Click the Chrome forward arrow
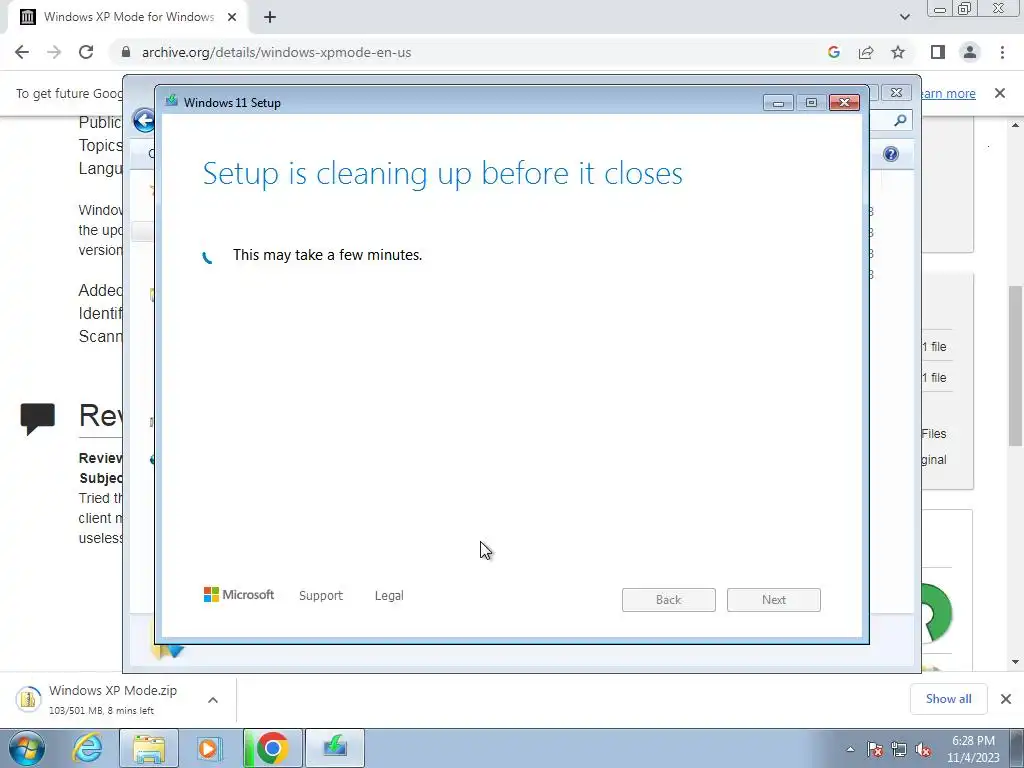 tap(54, 52)
